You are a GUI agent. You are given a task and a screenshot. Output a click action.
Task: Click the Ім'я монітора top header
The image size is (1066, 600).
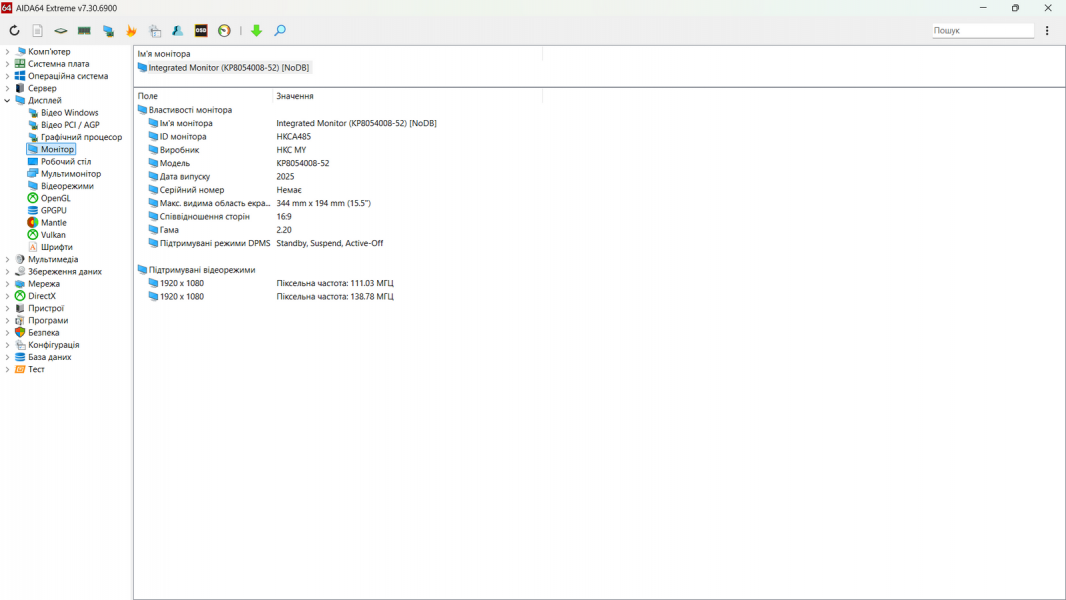(x=164, y=54)
